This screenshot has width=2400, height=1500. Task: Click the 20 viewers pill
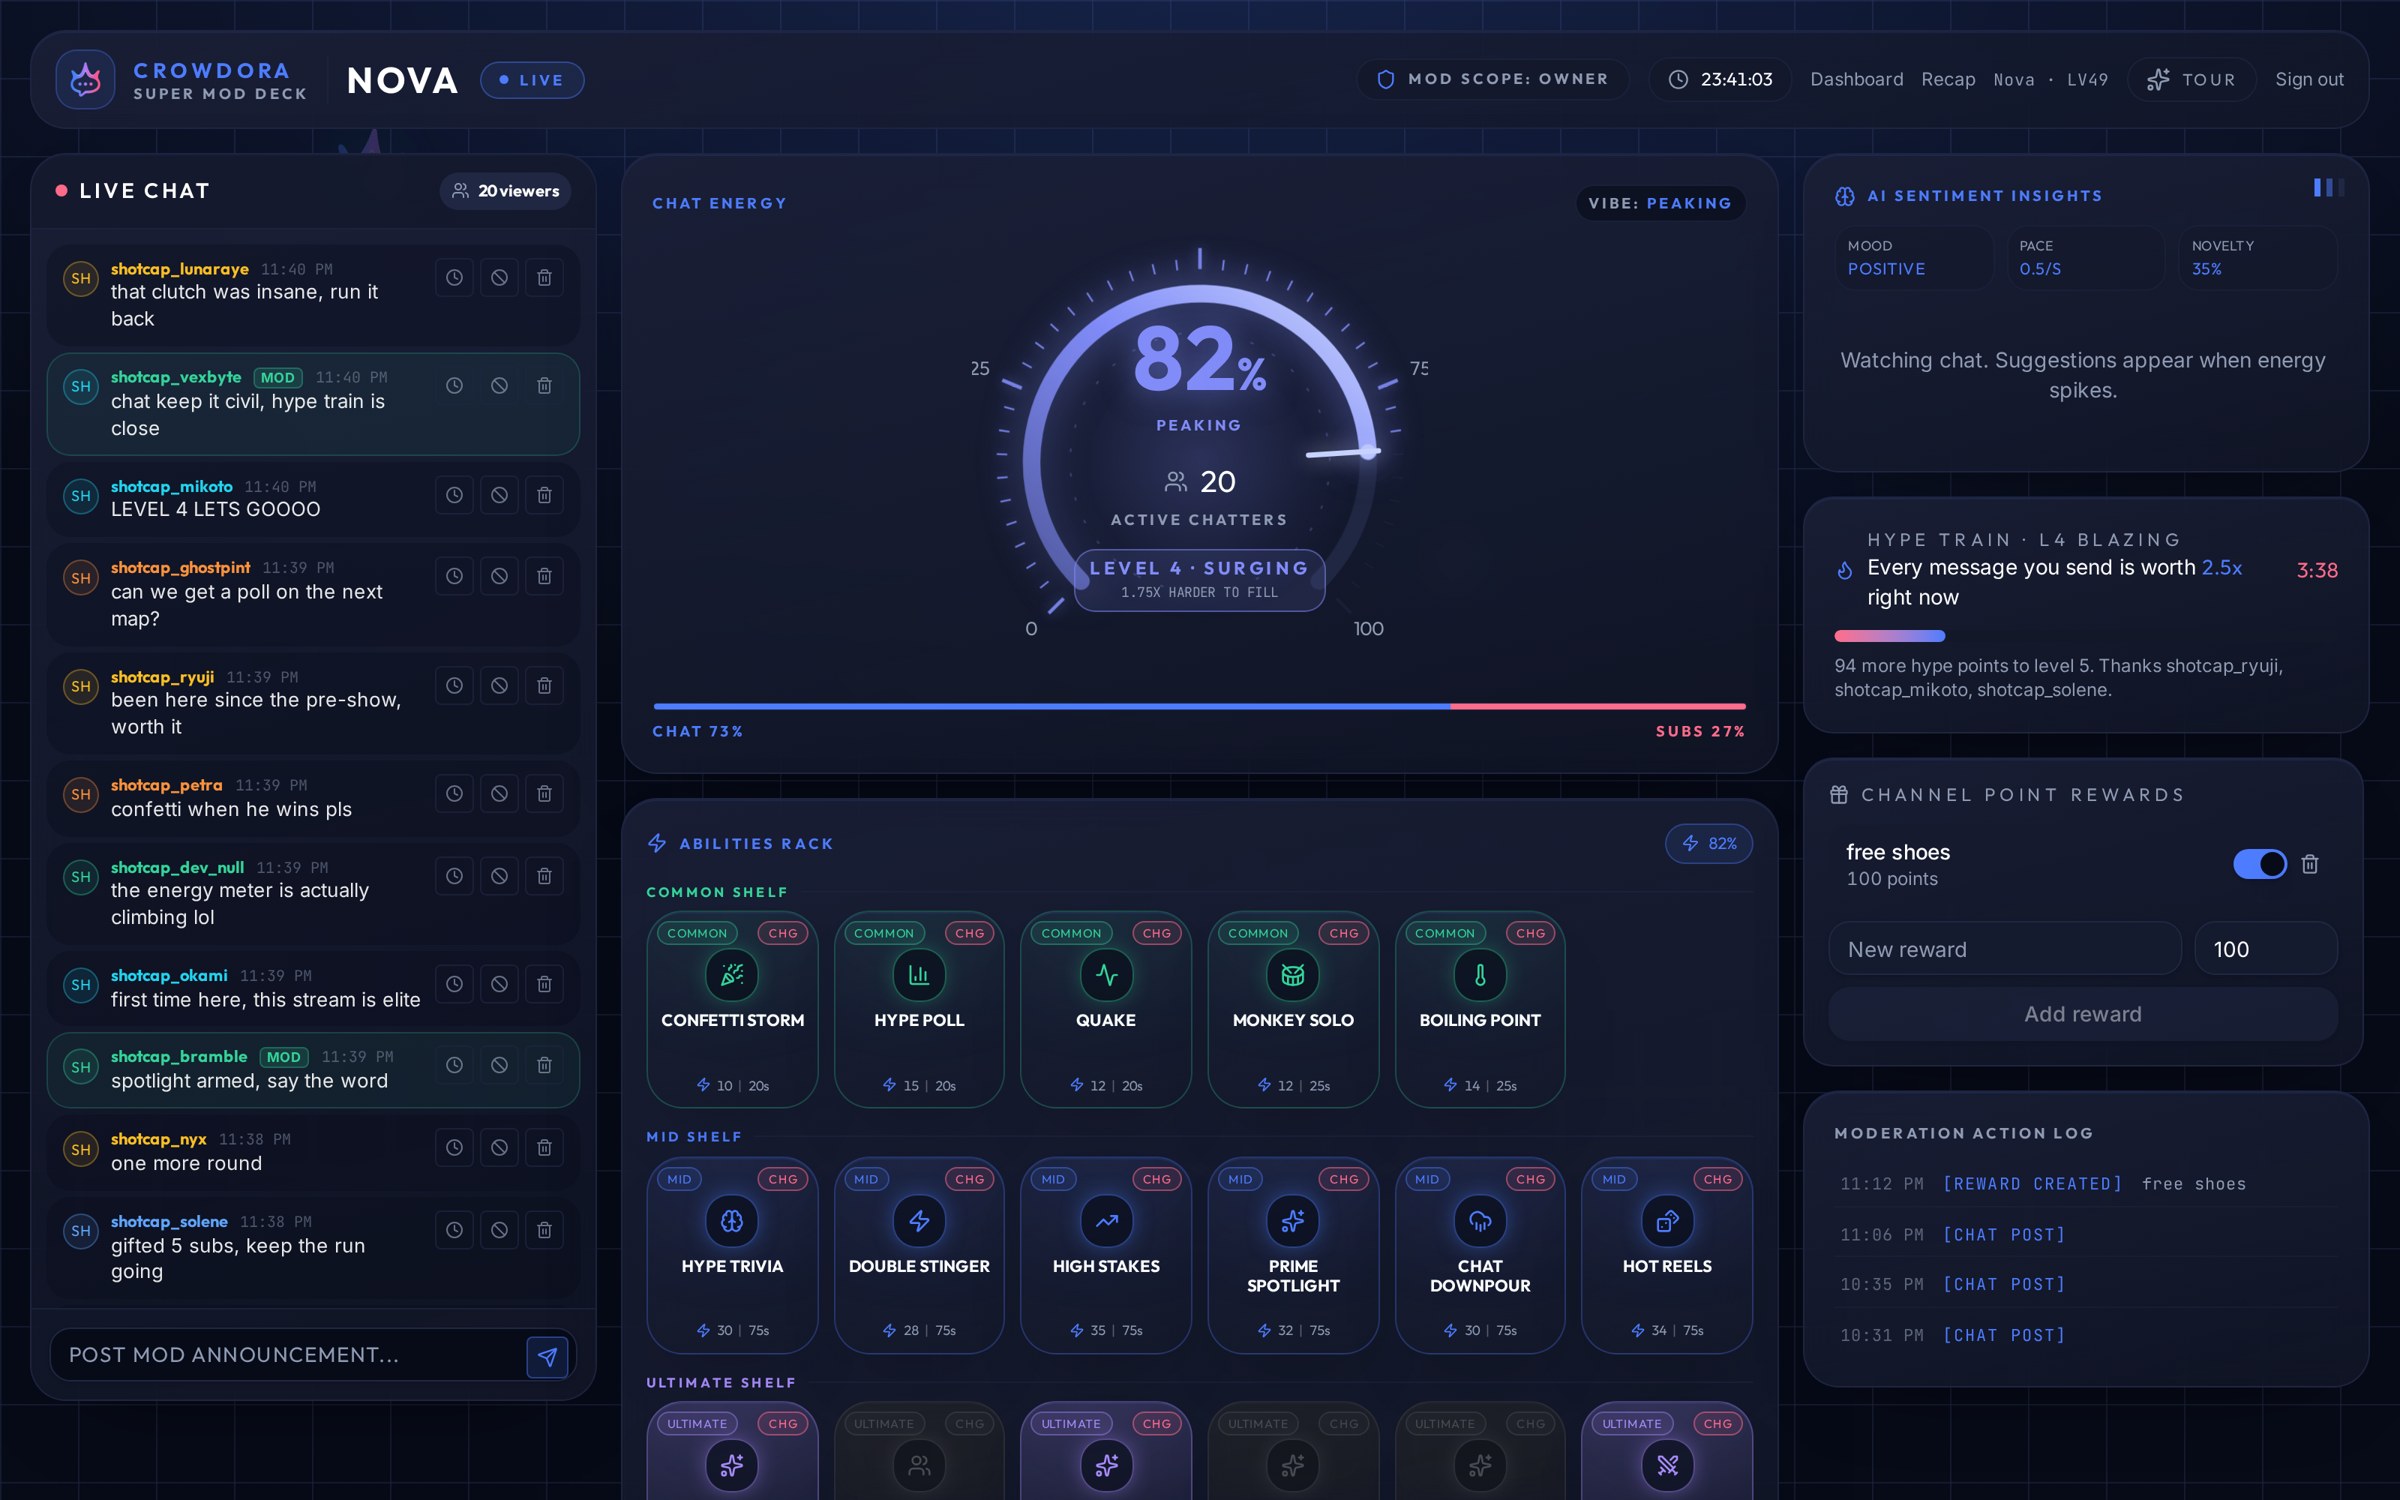coord(506,191)
